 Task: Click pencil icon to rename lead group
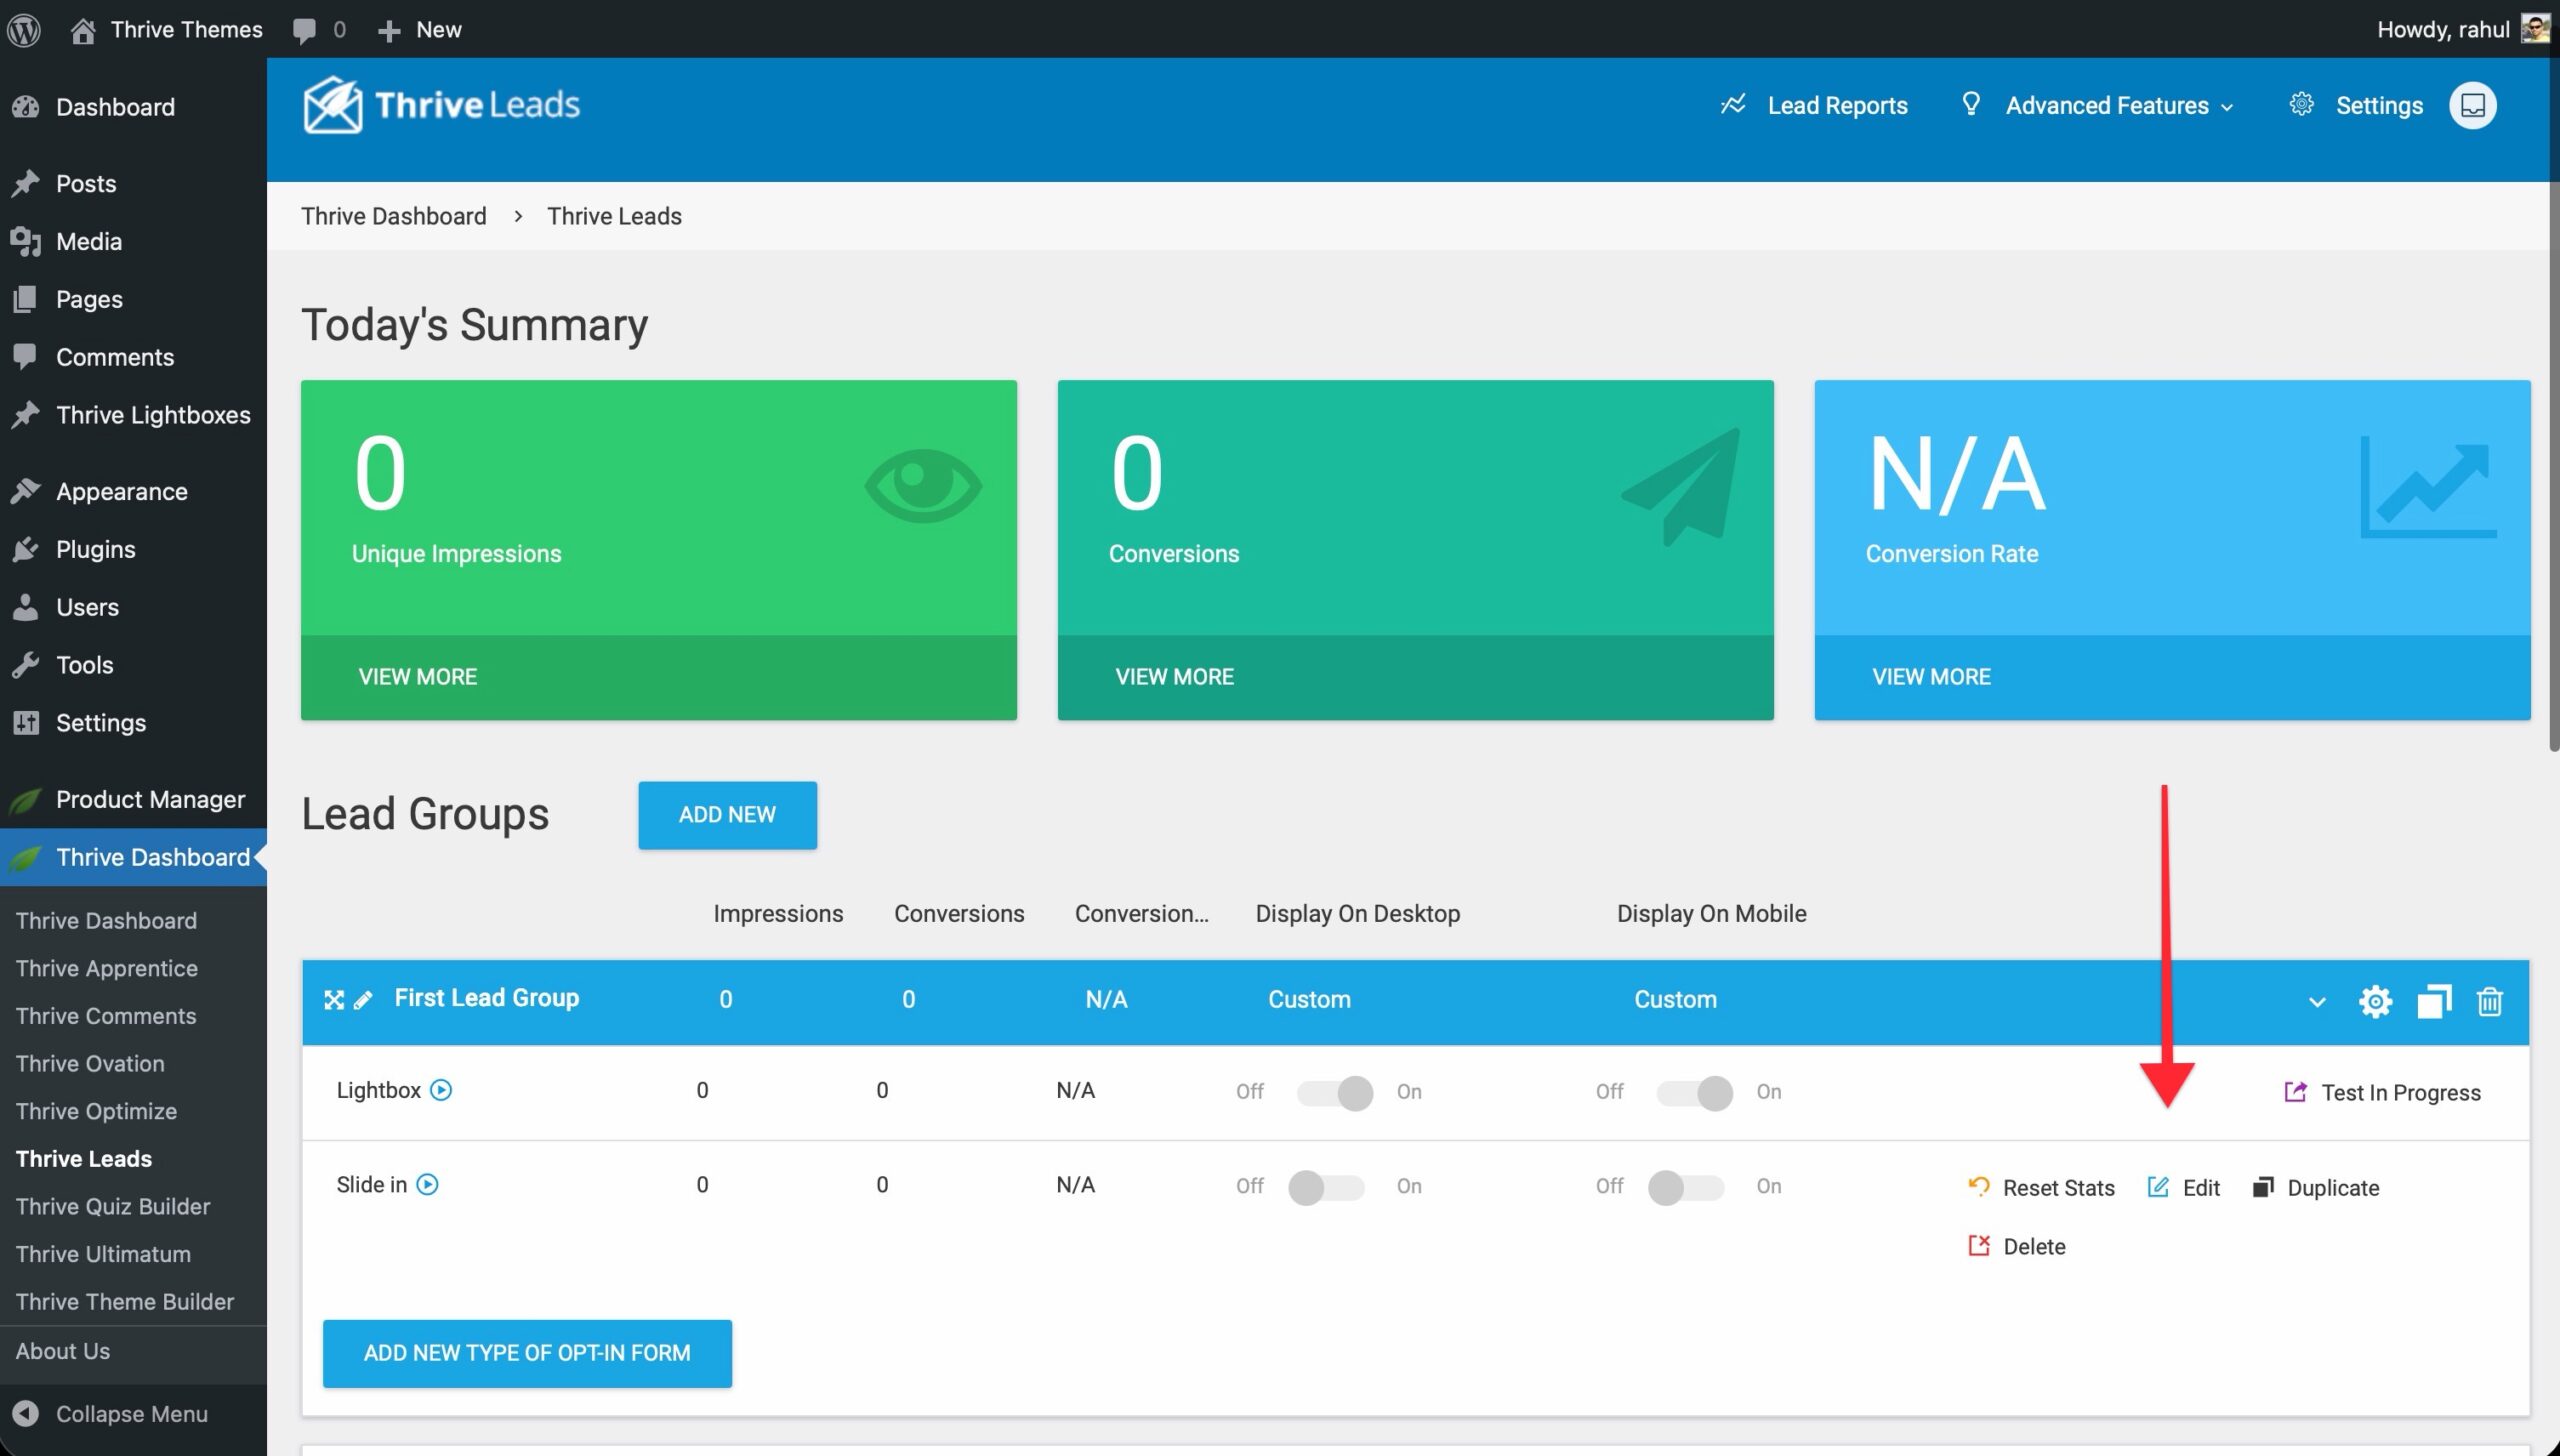tap(363, 1000)
